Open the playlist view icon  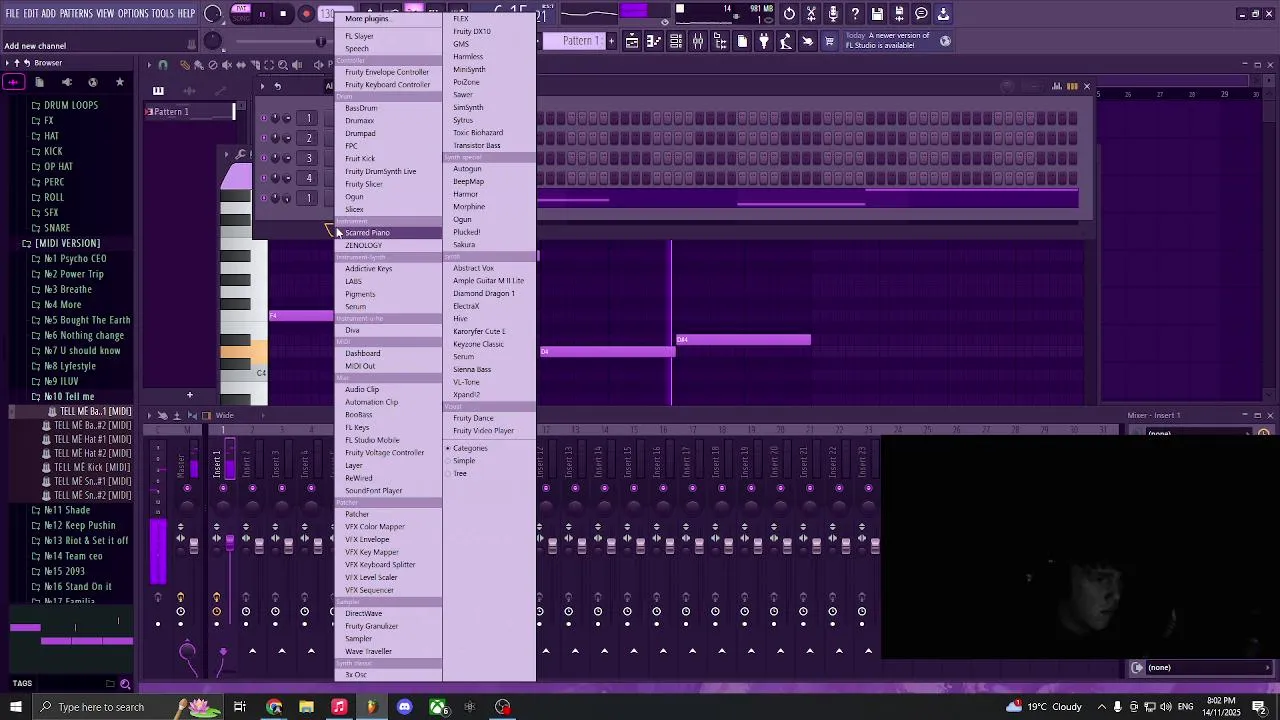[632, 41]
